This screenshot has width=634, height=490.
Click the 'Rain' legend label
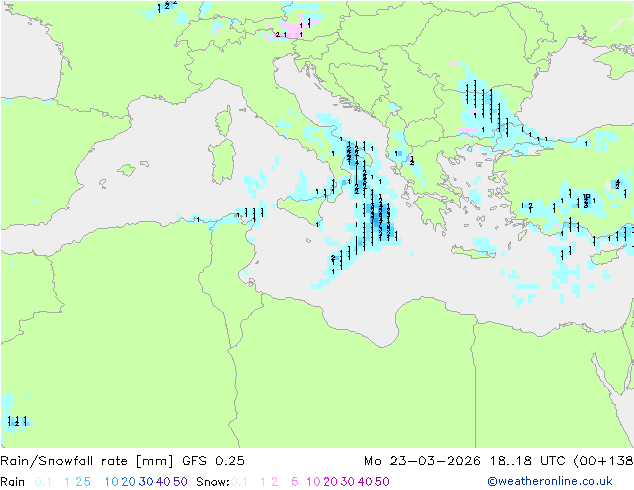[13, 482]
